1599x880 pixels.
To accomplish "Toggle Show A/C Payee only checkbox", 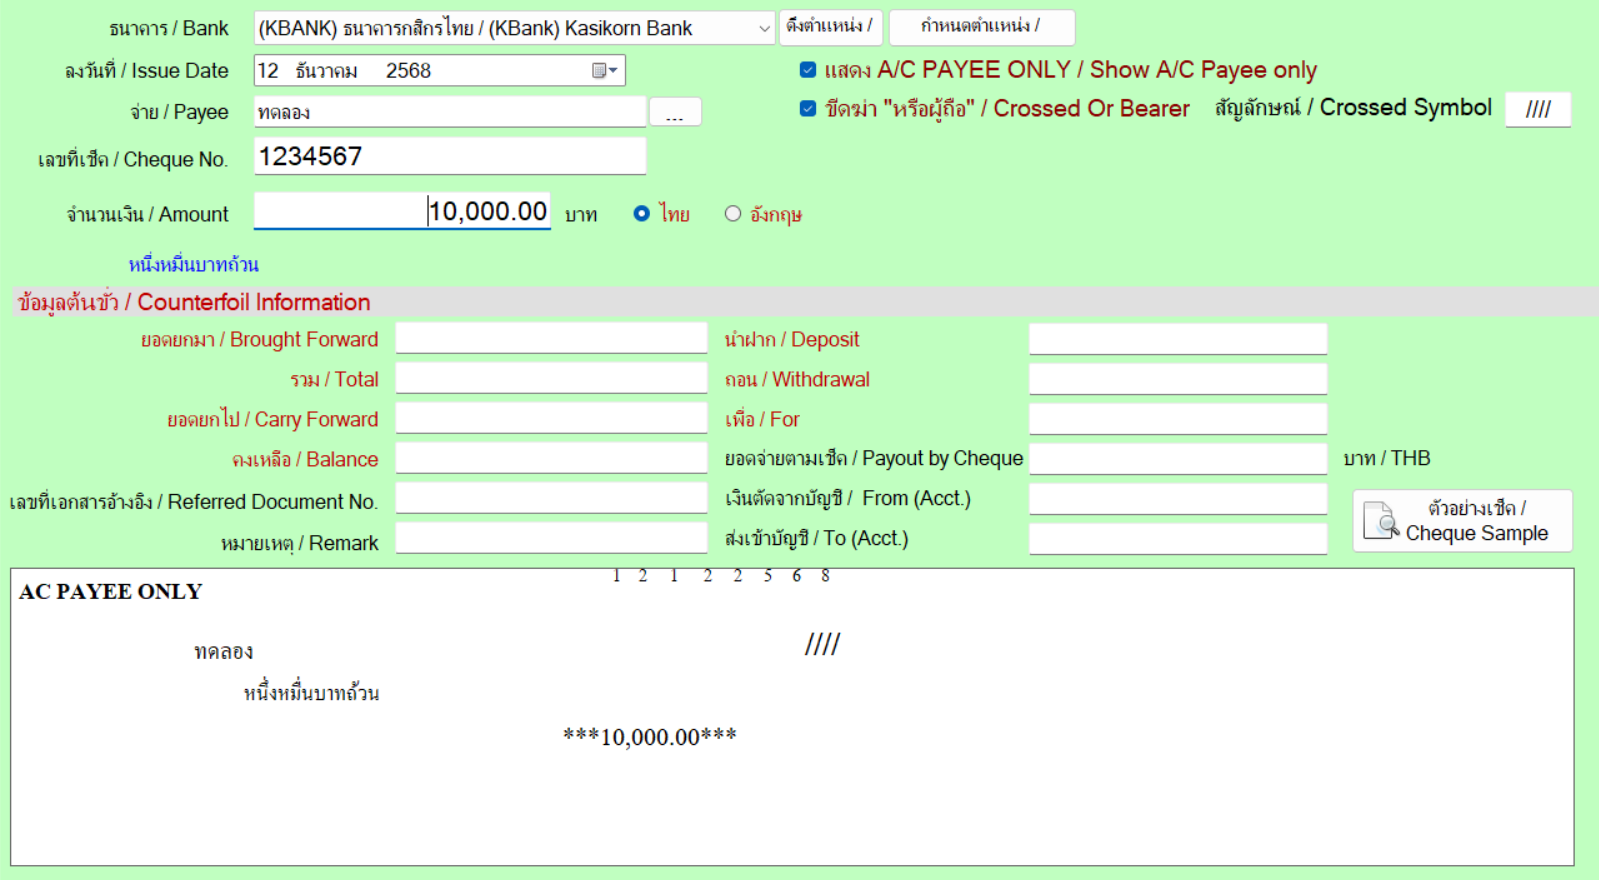I will (808, 70).
